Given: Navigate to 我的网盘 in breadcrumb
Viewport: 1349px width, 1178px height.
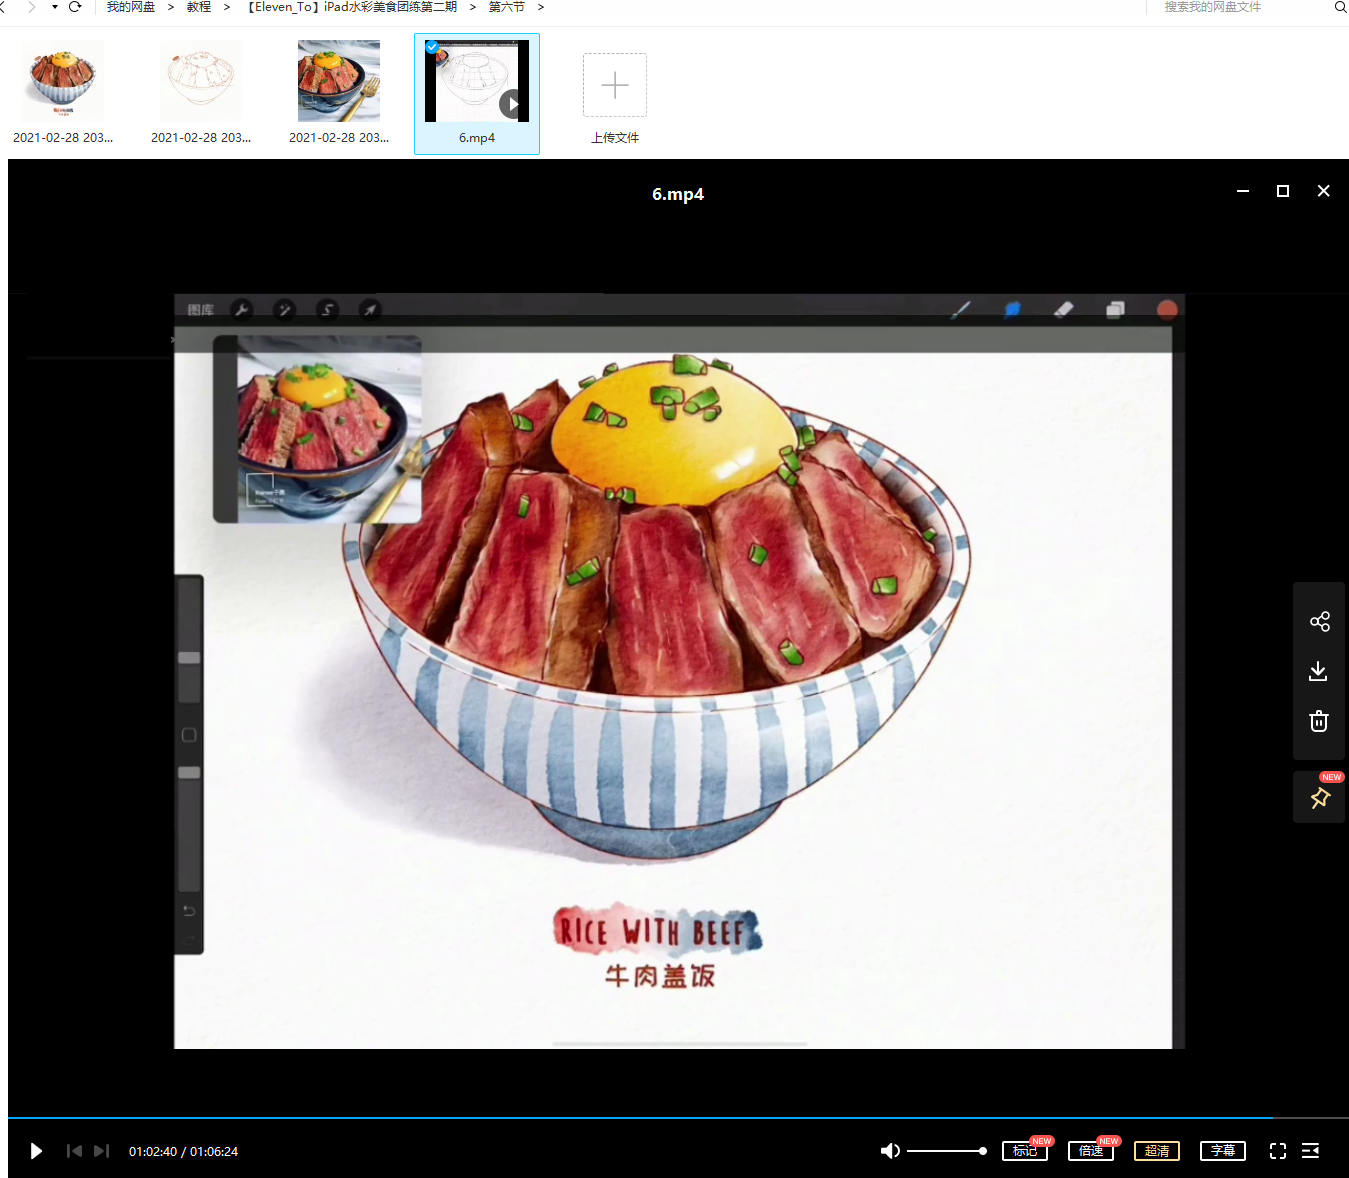Looking at the screenshot, I should [x=131, y=7].
